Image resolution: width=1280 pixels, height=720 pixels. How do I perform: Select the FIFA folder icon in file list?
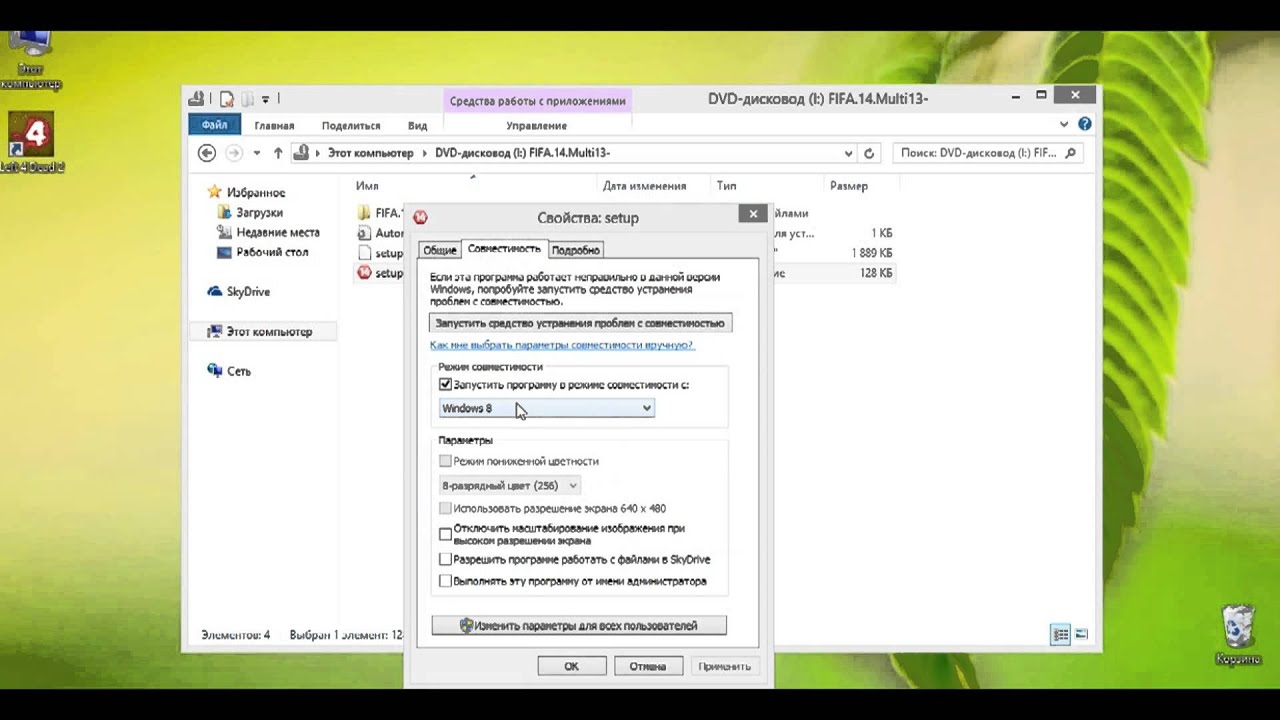364,212
